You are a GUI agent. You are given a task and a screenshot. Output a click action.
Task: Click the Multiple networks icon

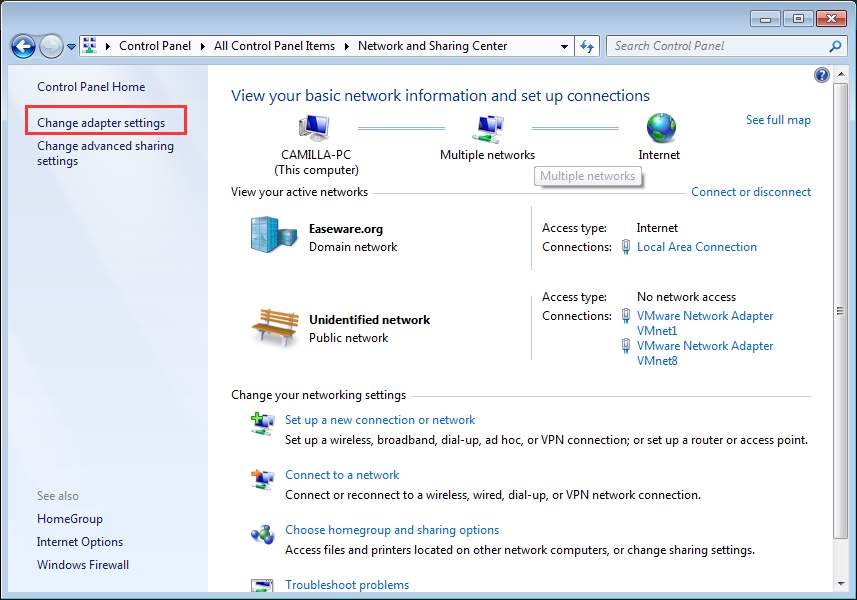[x=487, y=125]
